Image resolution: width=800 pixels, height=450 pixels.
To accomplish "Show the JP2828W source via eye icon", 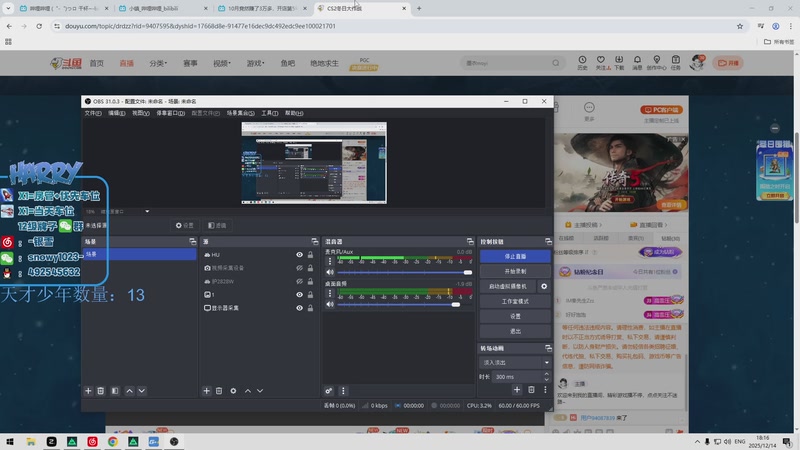I will (x=299, y=281).
